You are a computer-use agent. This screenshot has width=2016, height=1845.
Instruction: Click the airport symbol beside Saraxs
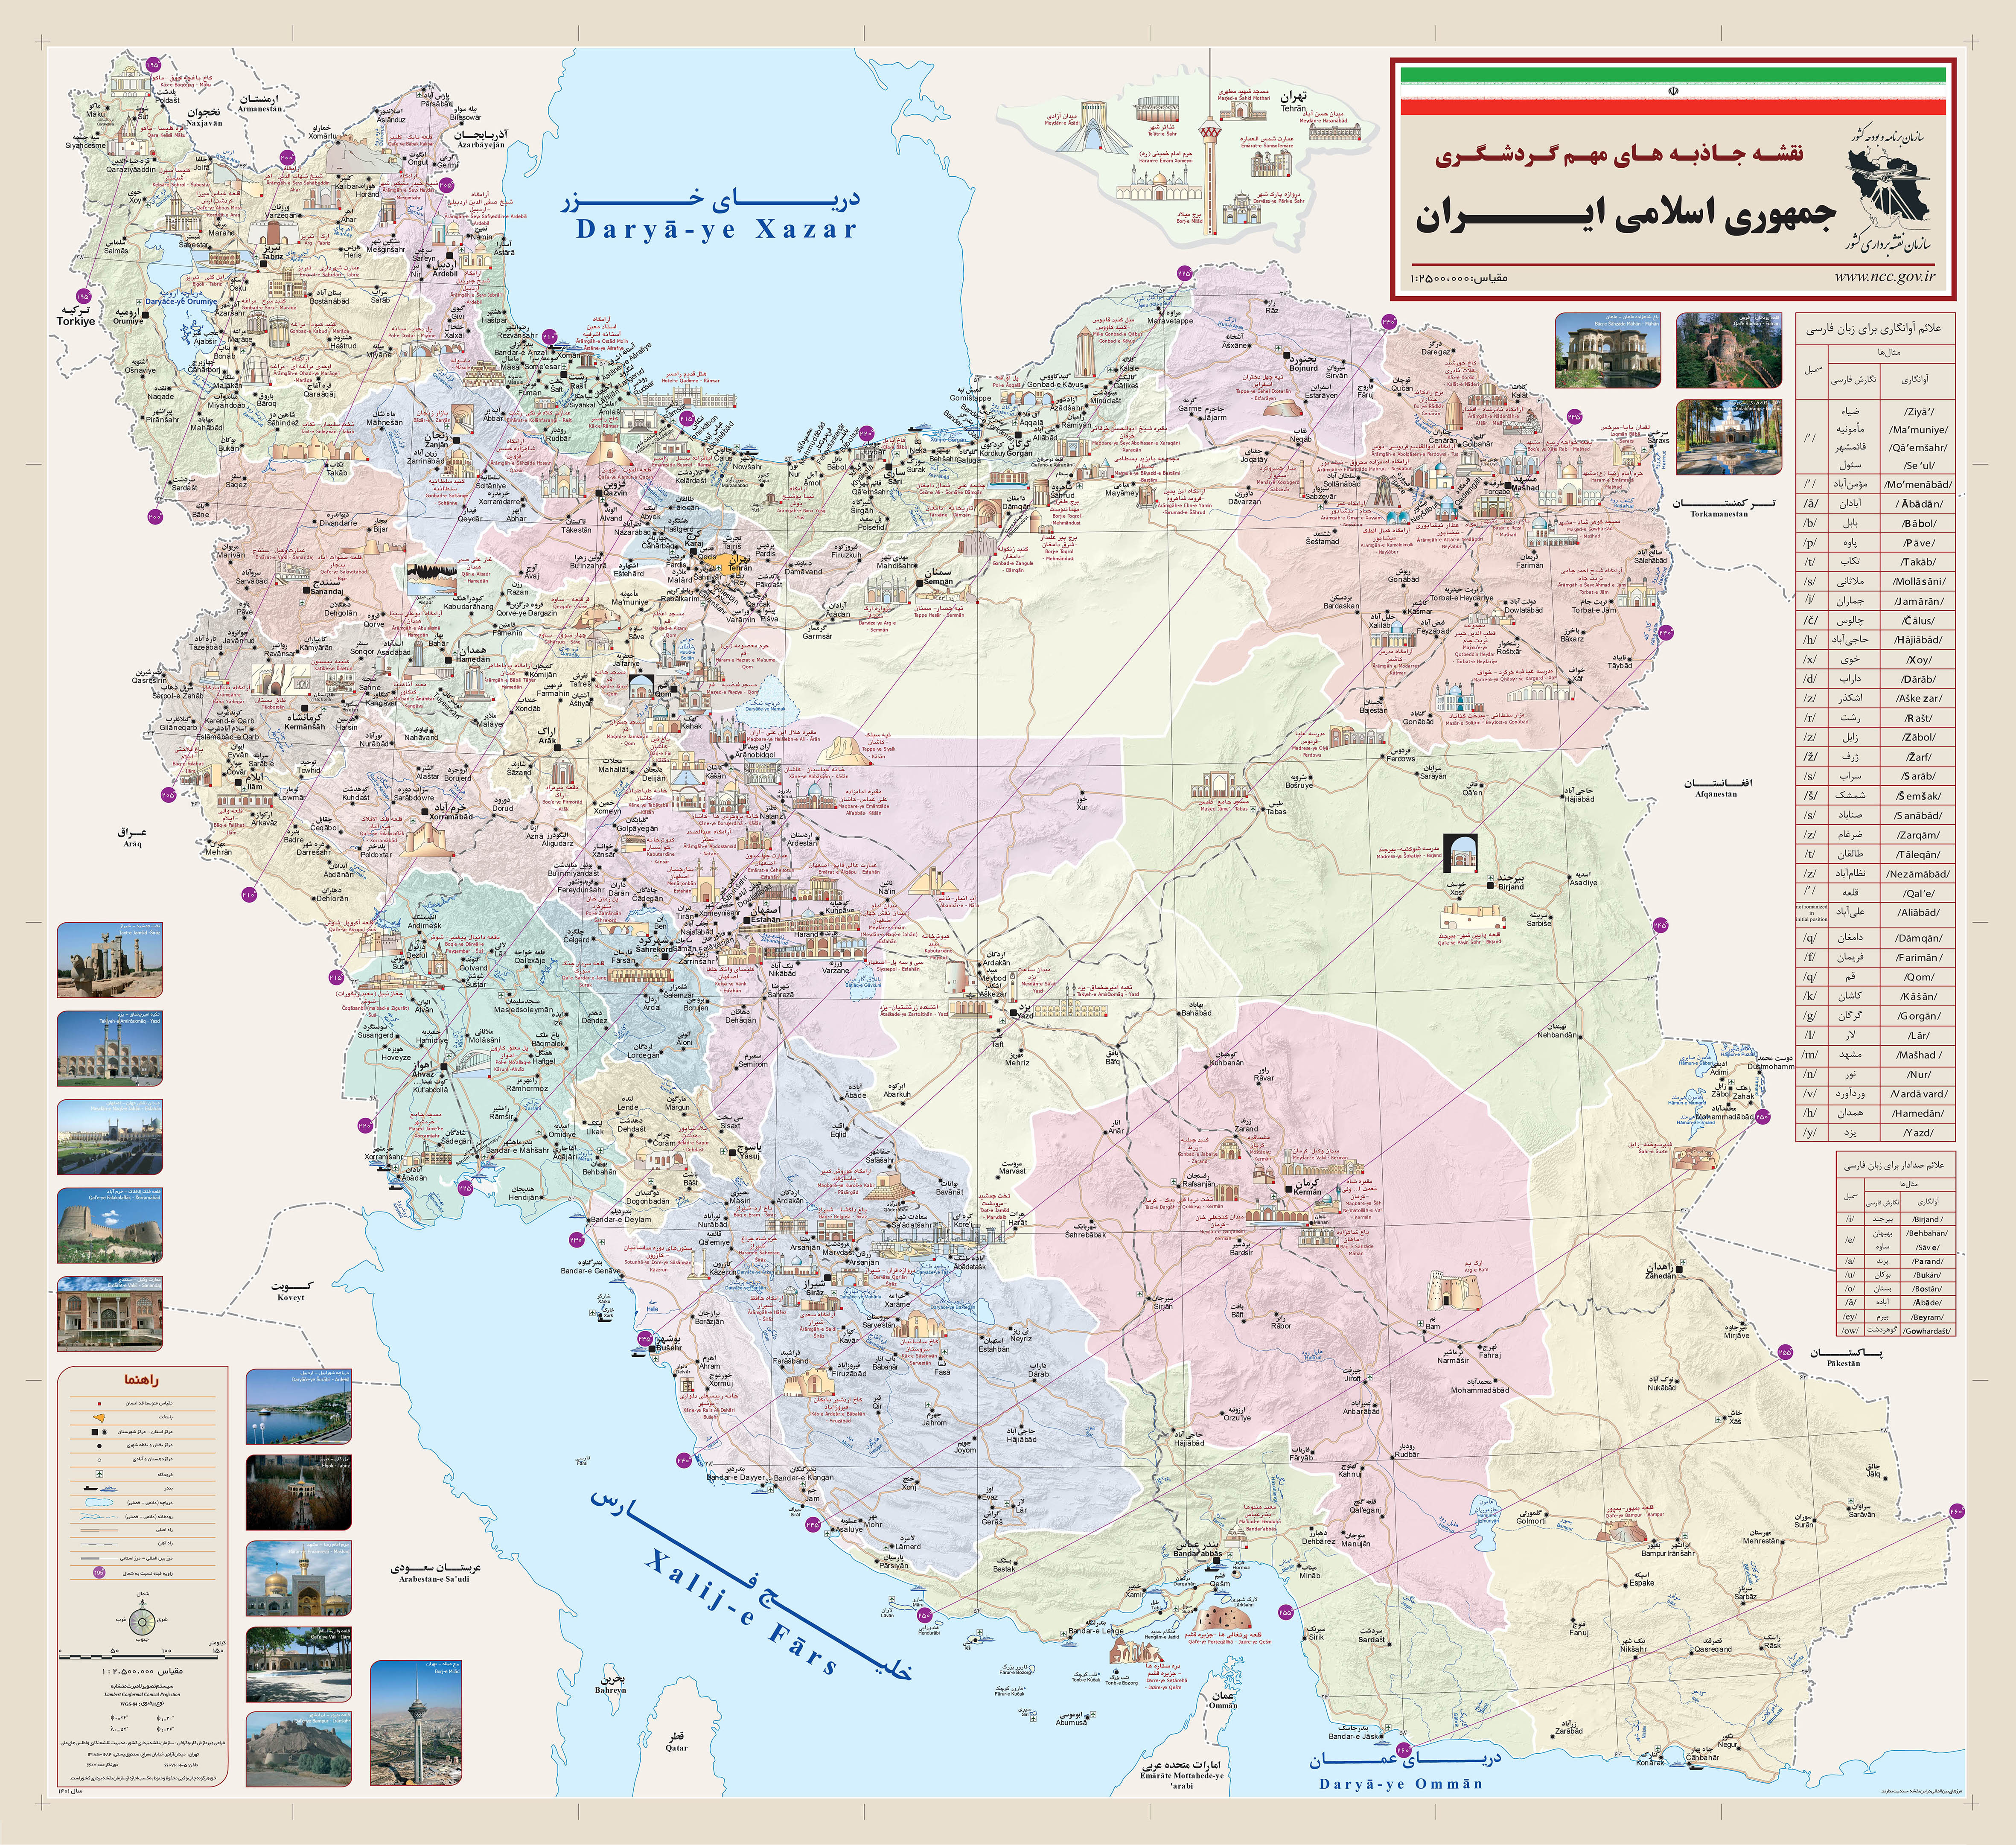[x=1644, y=450]
